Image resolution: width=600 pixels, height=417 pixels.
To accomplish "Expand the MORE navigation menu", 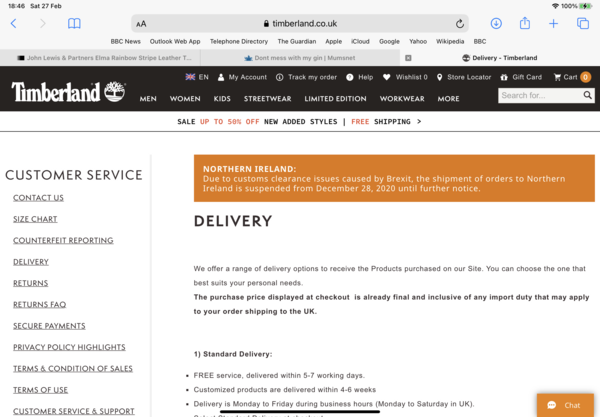I will point(448,99).
